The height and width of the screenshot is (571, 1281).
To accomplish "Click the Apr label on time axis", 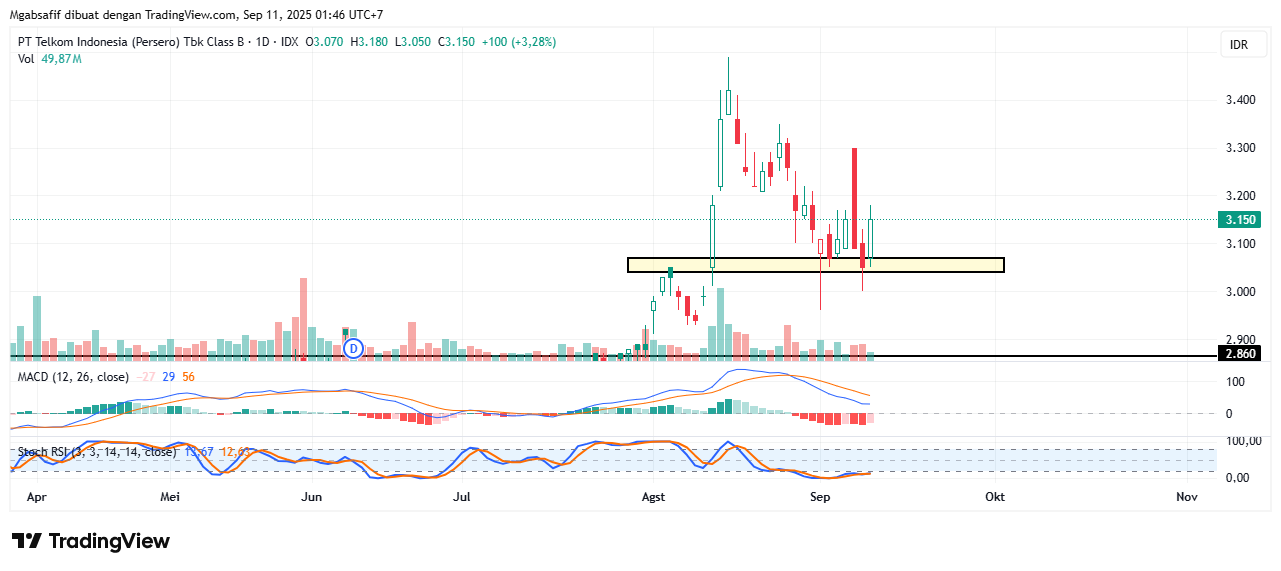I will coord(37,496).
